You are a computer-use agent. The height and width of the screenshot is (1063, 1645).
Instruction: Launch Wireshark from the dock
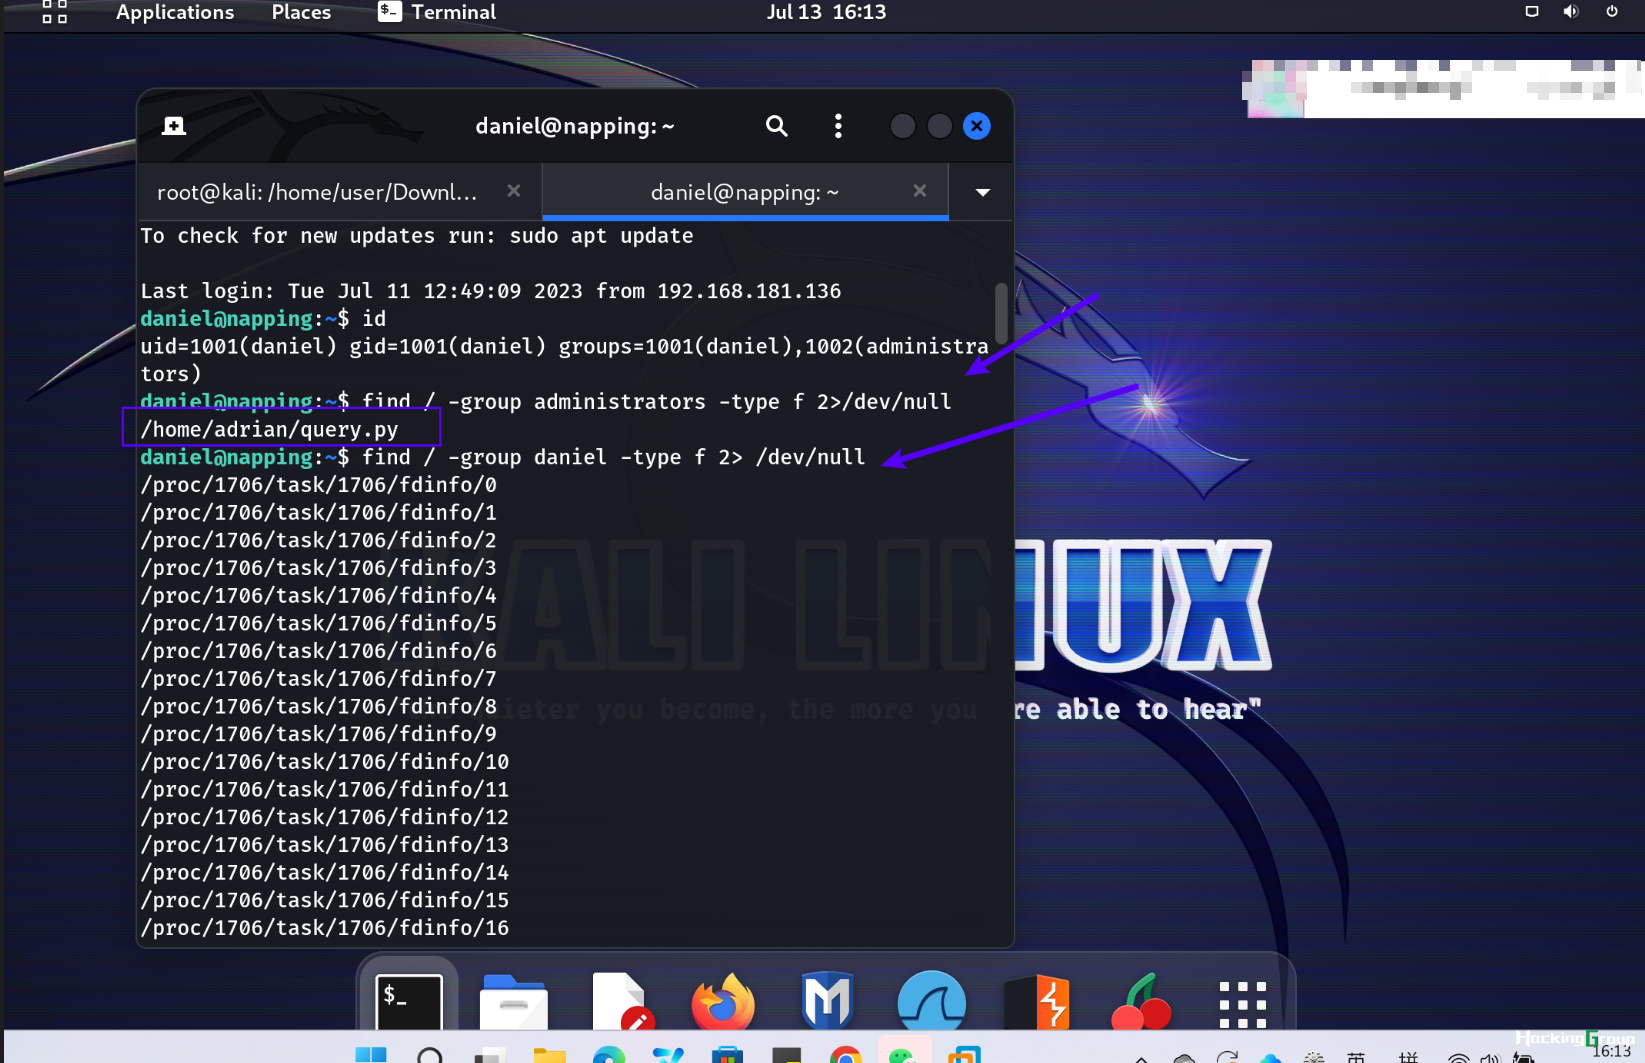pyautogui.click(x=932, y=1001)
